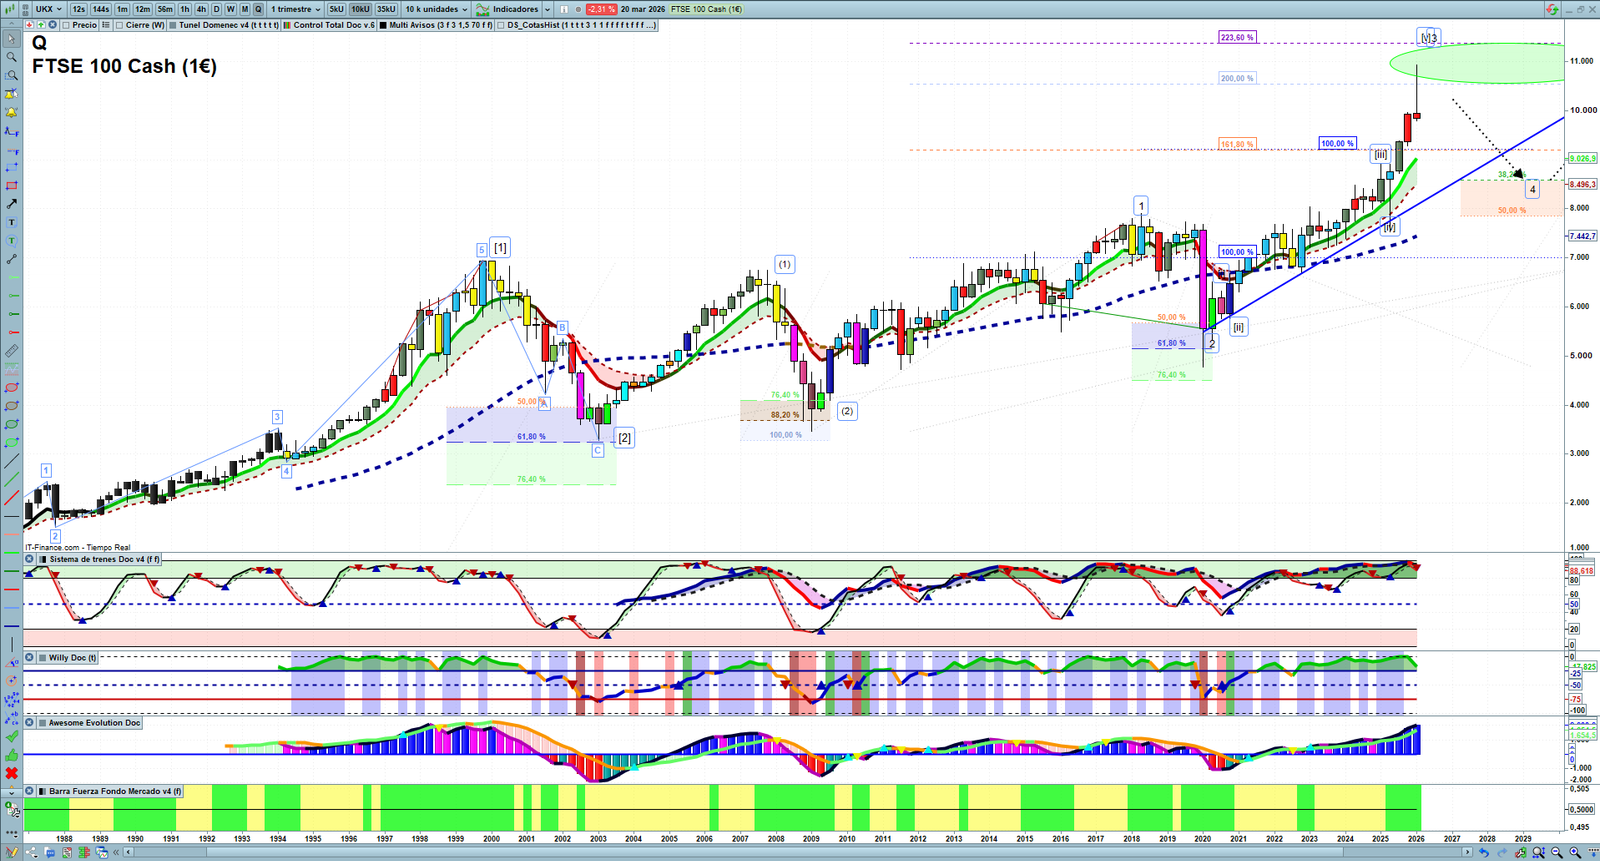This screenshot has height=861, width=1600.
Task: Select the black arrow drawing tool
Action: [x=11, y=204]
